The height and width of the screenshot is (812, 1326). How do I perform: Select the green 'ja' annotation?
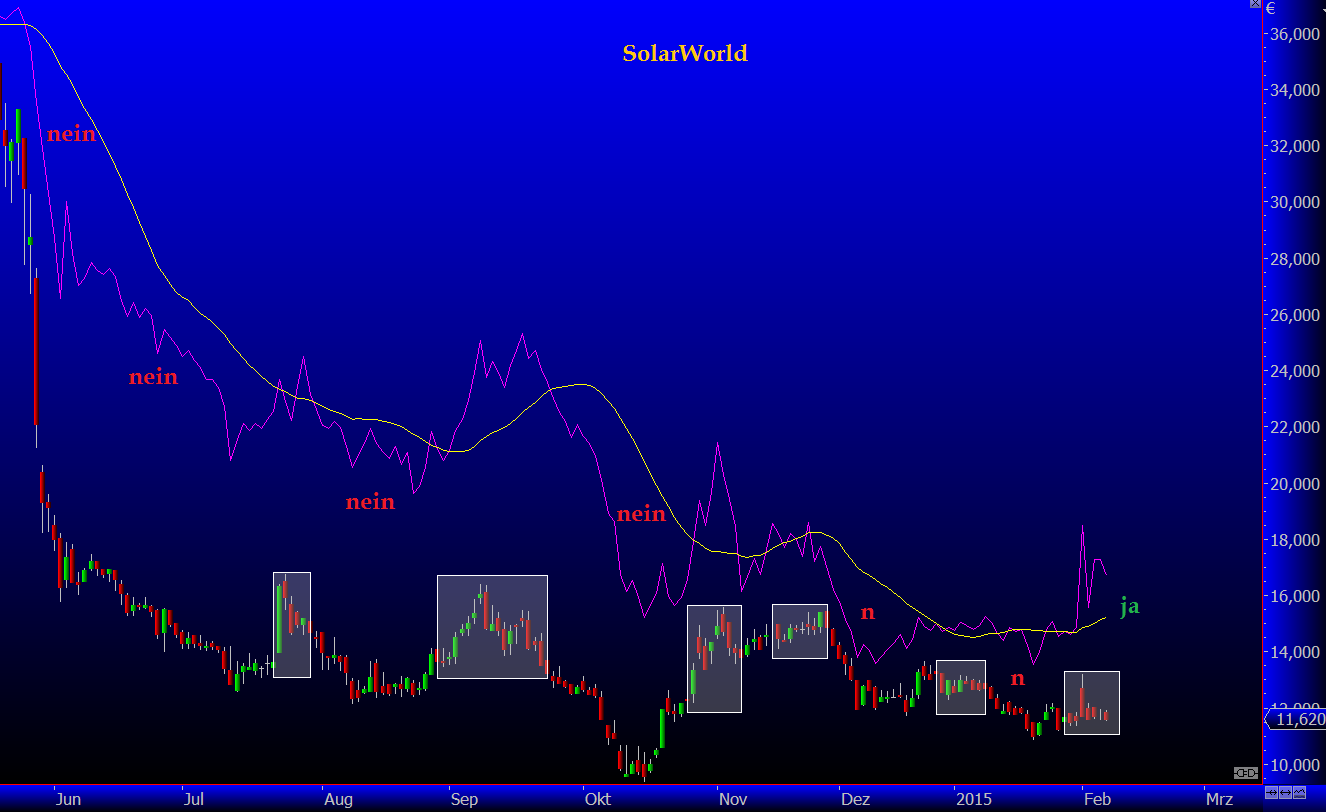pyautogui.click(x=1129, y=607)
